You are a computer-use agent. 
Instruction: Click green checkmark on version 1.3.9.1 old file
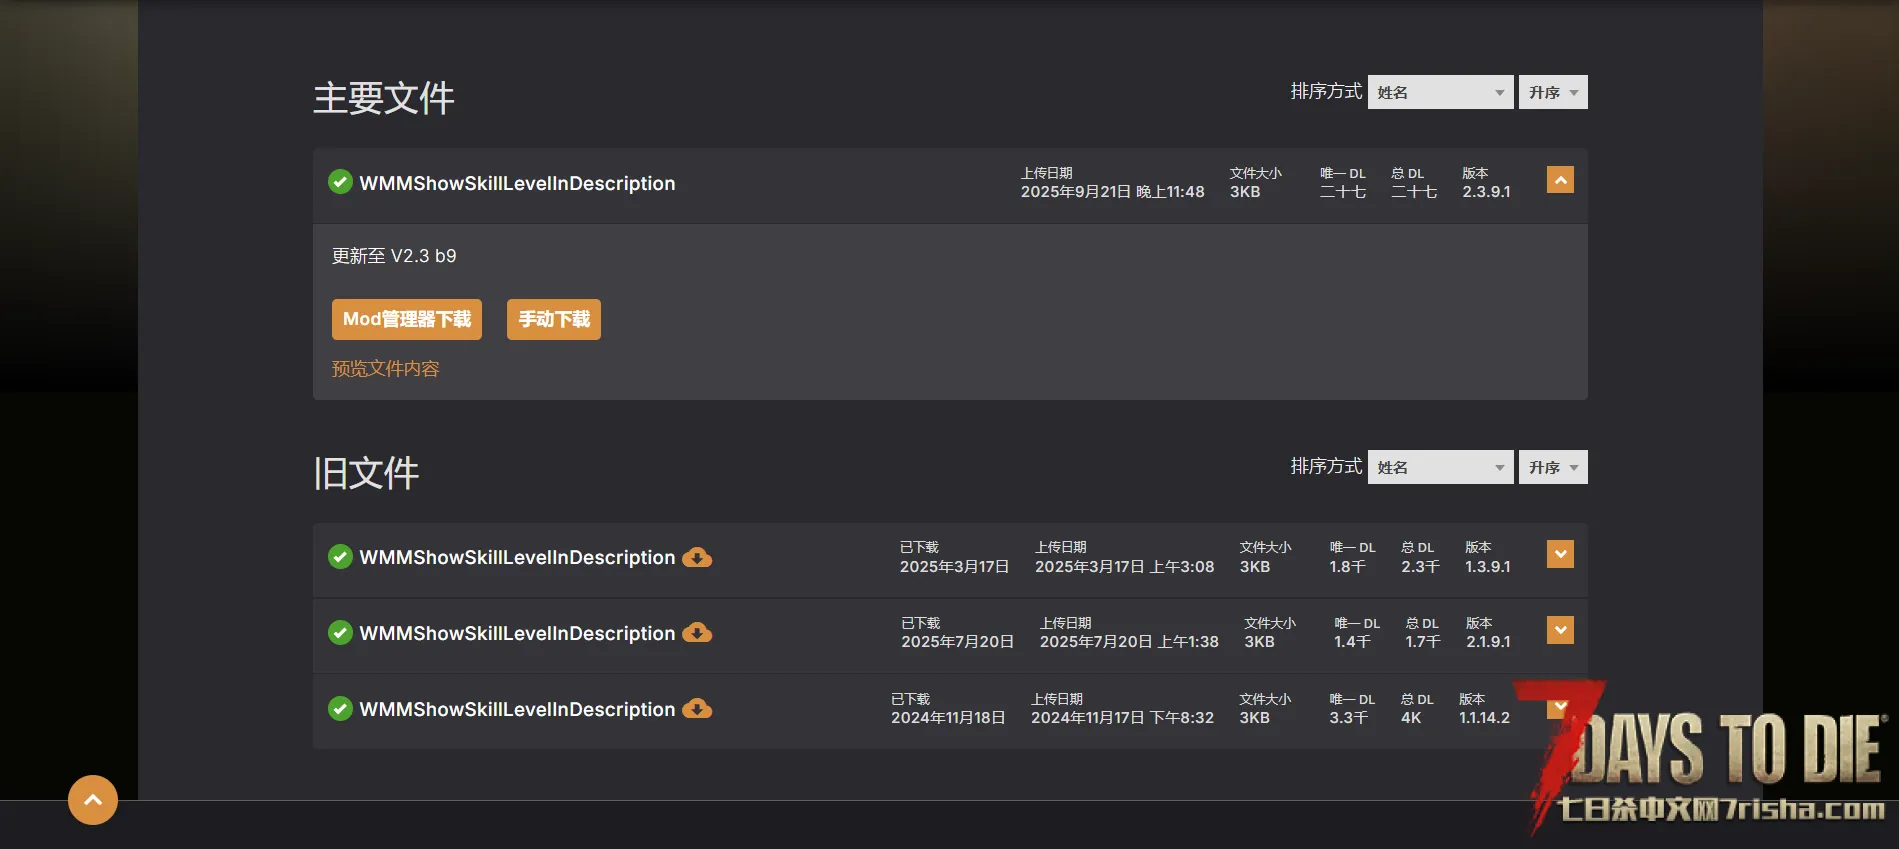340,557
